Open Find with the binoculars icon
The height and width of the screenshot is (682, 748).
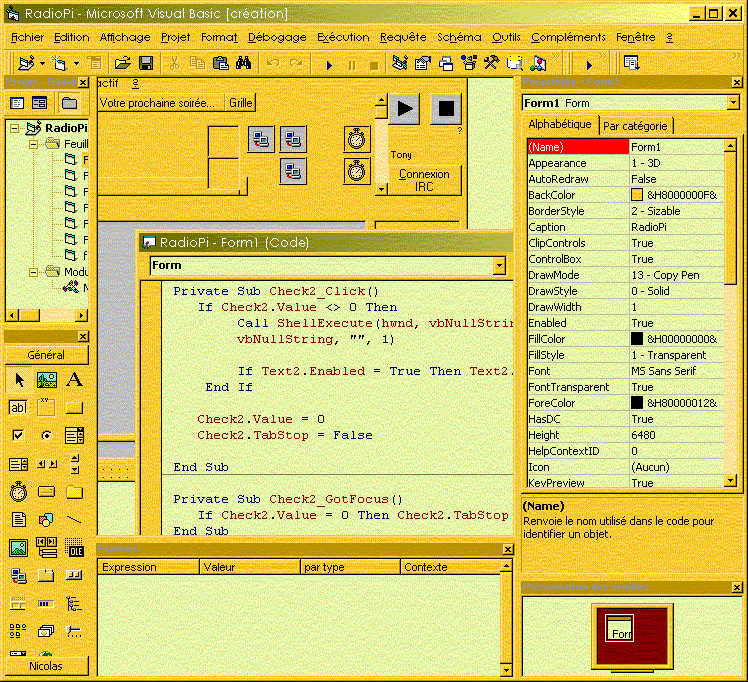click(x=243, y=62)
